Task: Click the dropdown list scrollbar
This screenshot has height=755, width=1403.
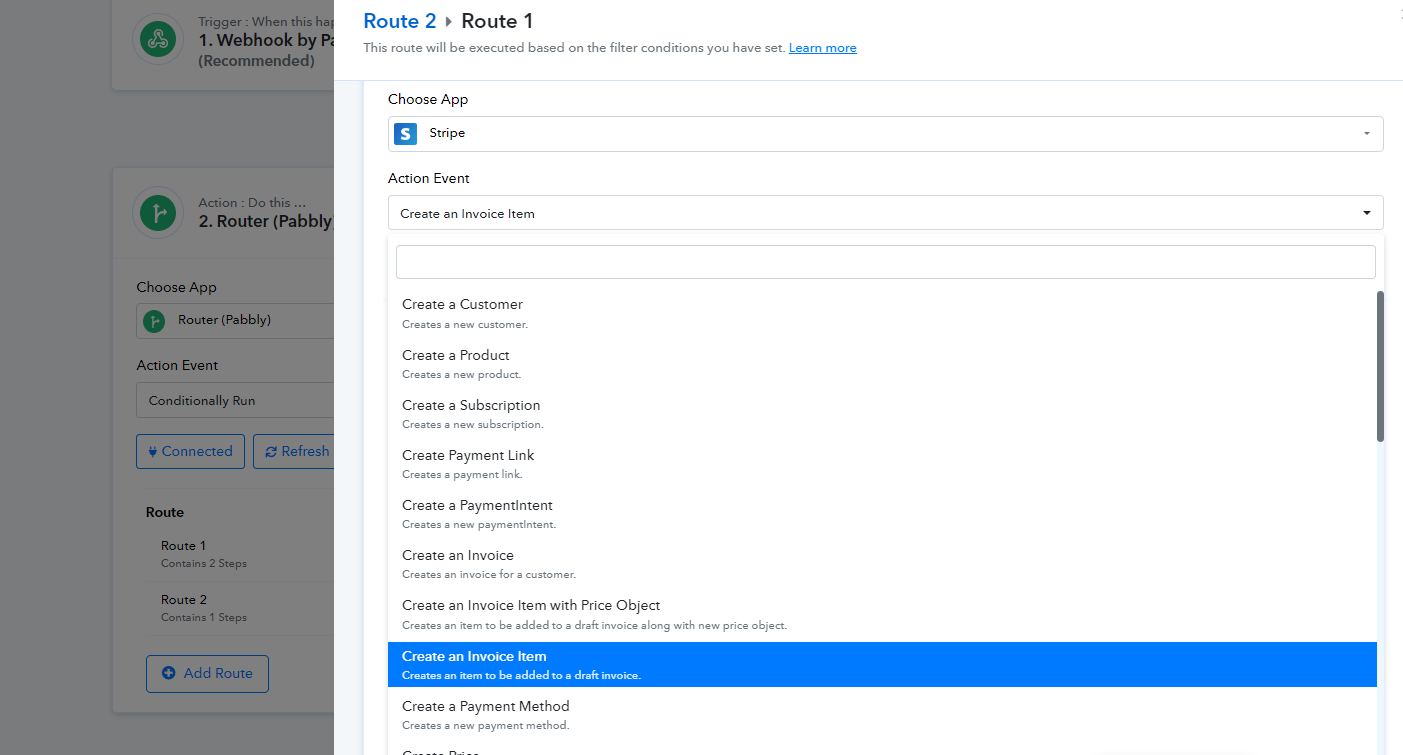Action: coord(1380,366)
